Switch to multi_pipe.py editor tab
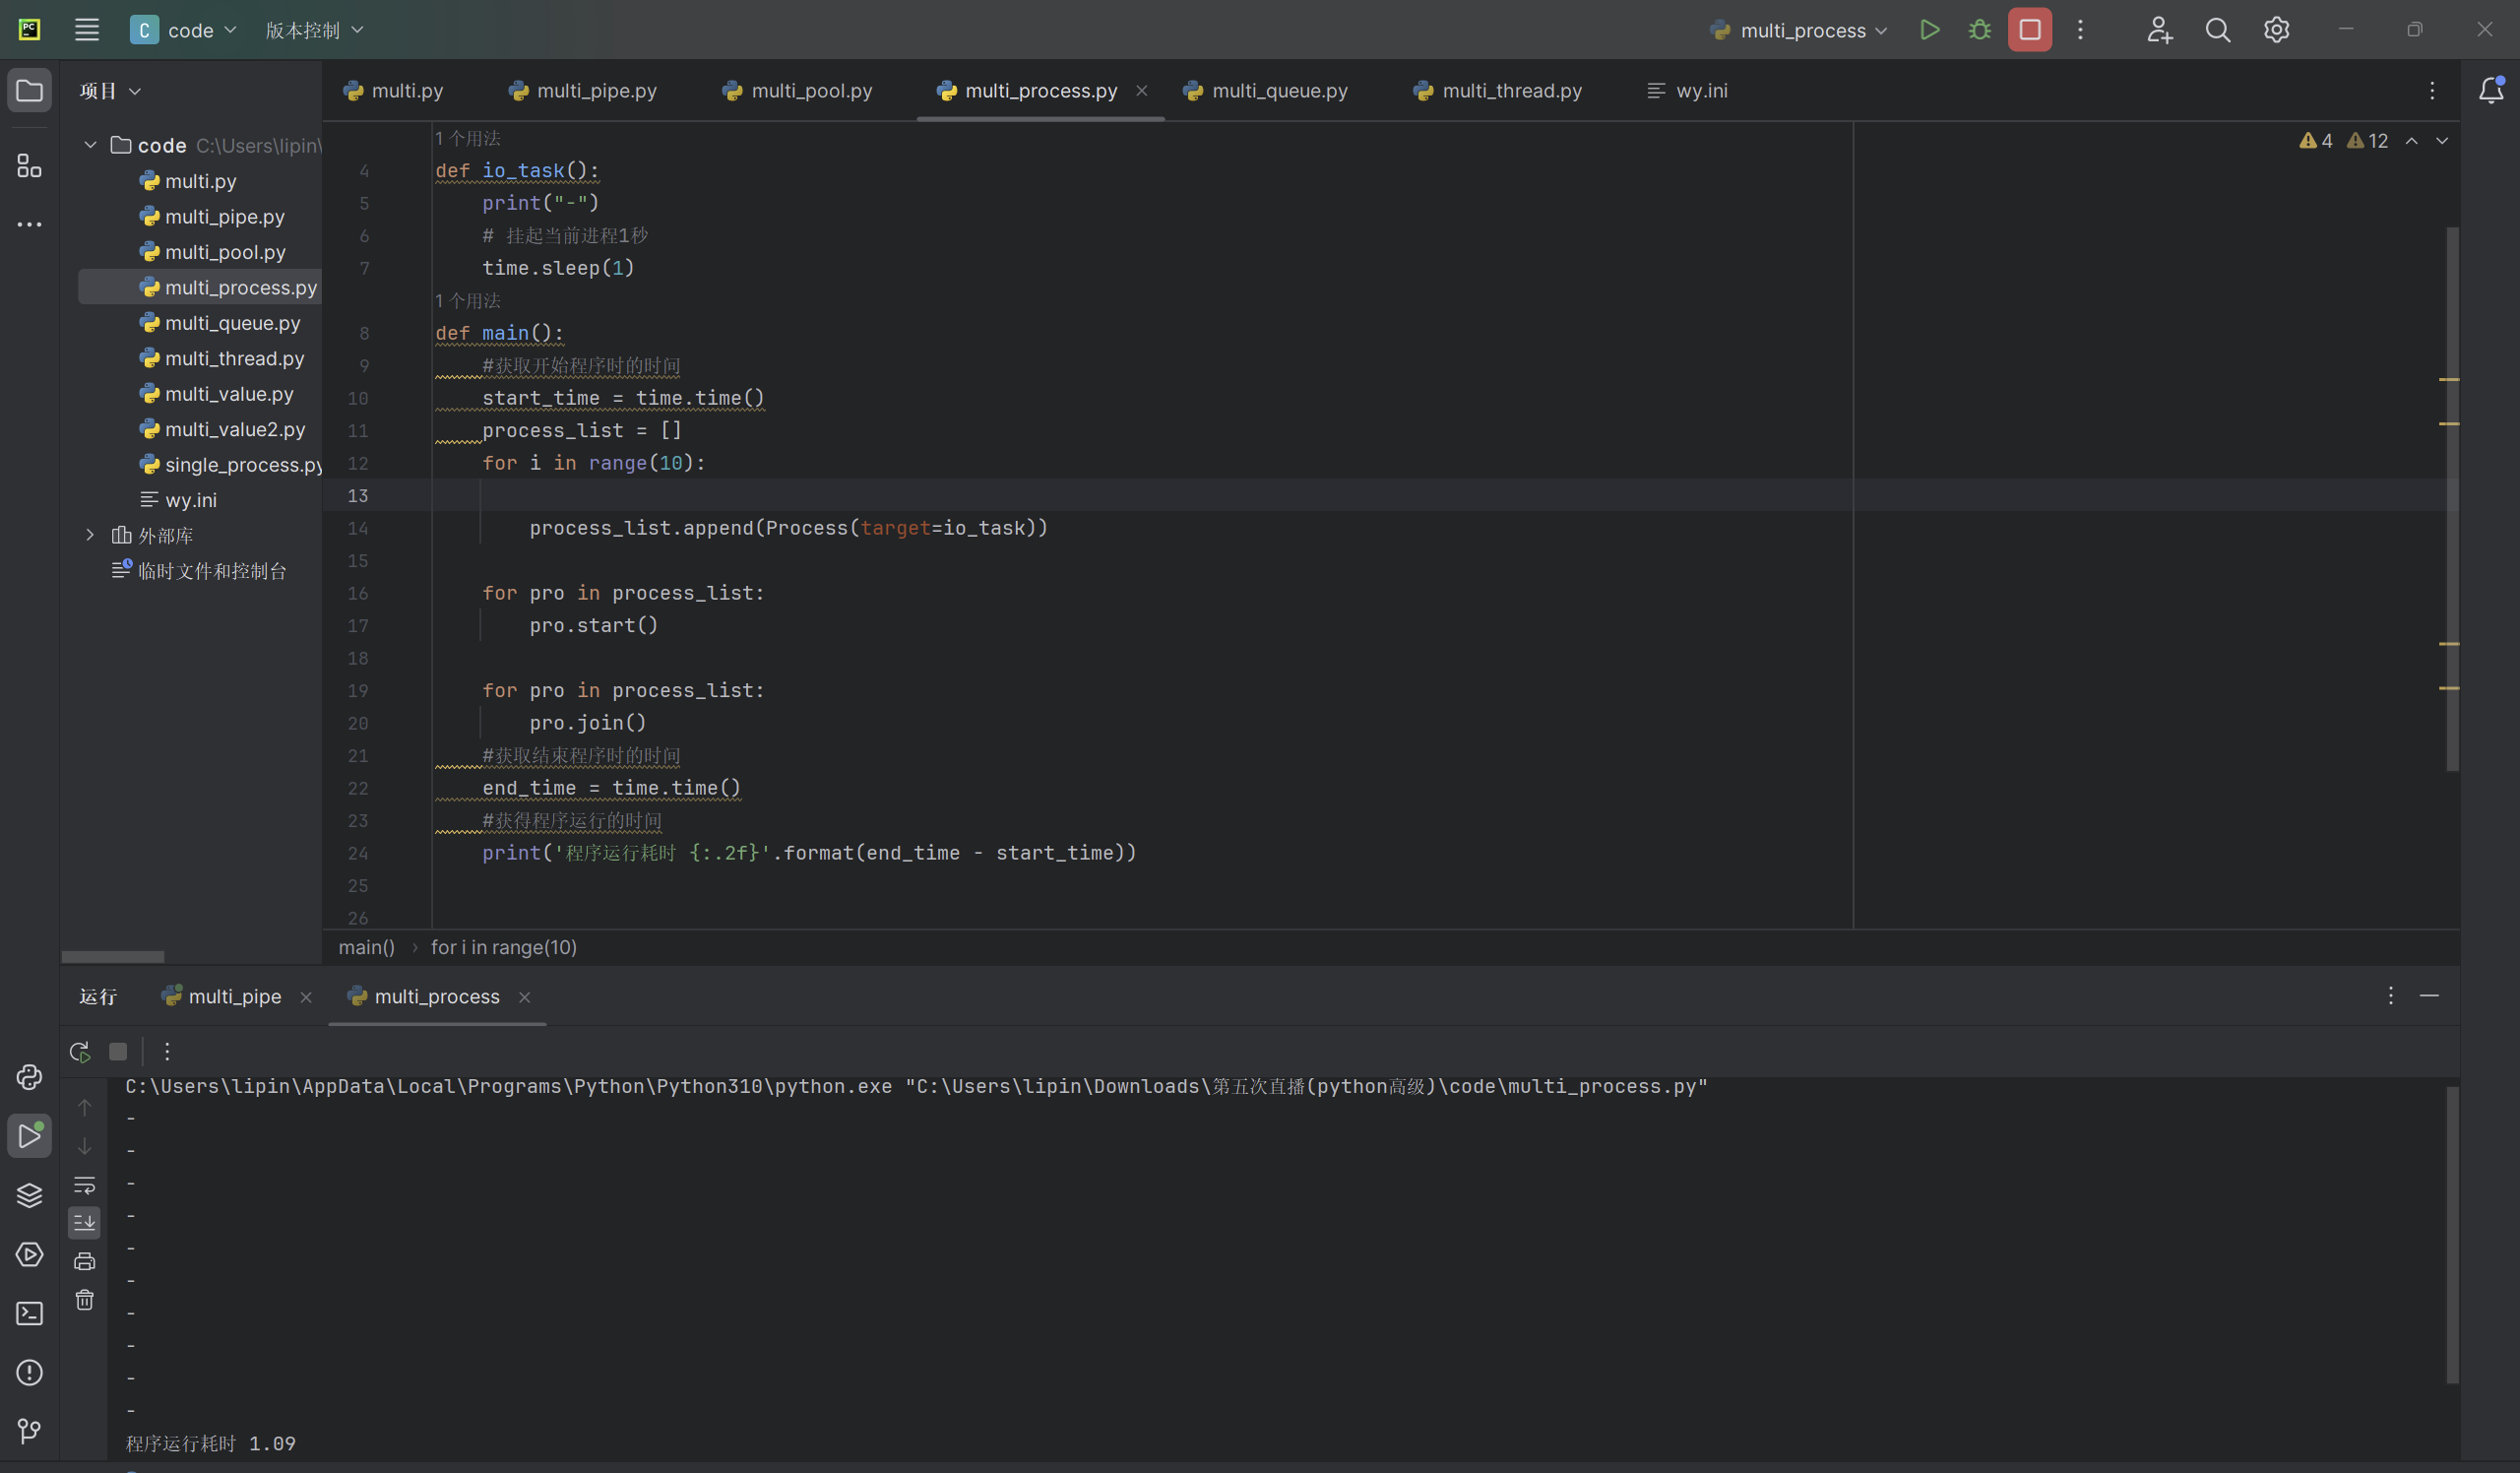This screenshot has height=1473, width=2520. (x=583, y=91)
